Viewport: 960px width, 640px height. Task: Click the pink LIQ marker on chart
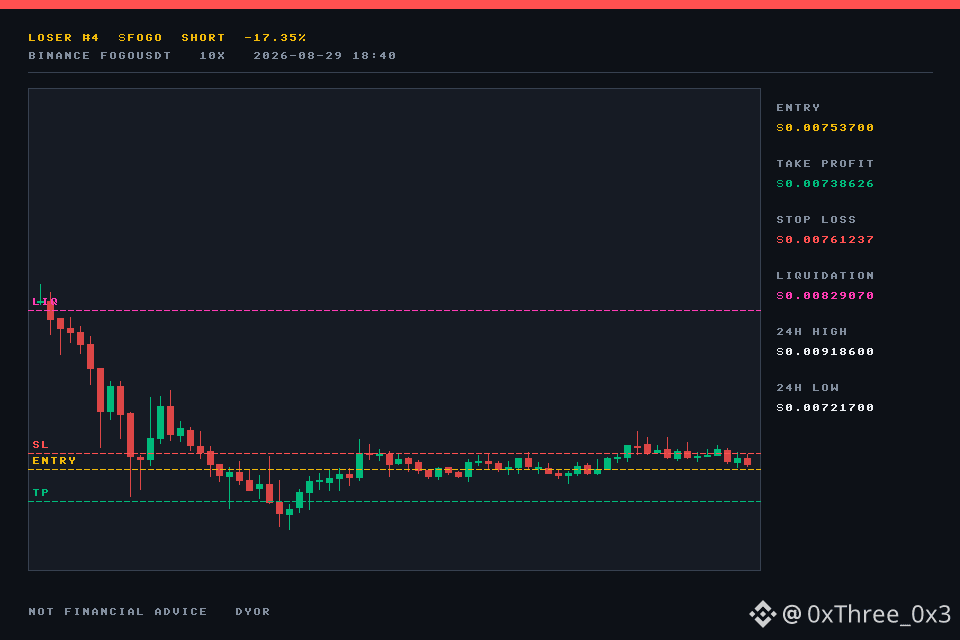click(45, 301)
